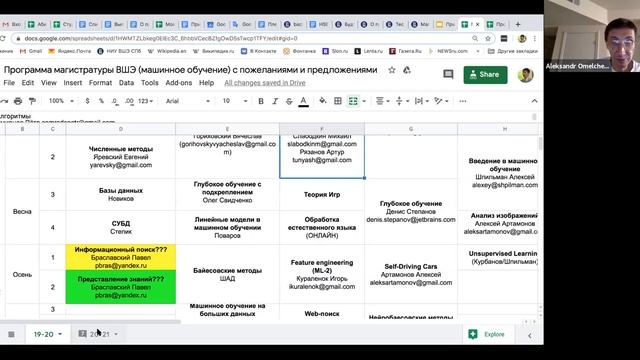Click the Explore button

pos(488,334)
